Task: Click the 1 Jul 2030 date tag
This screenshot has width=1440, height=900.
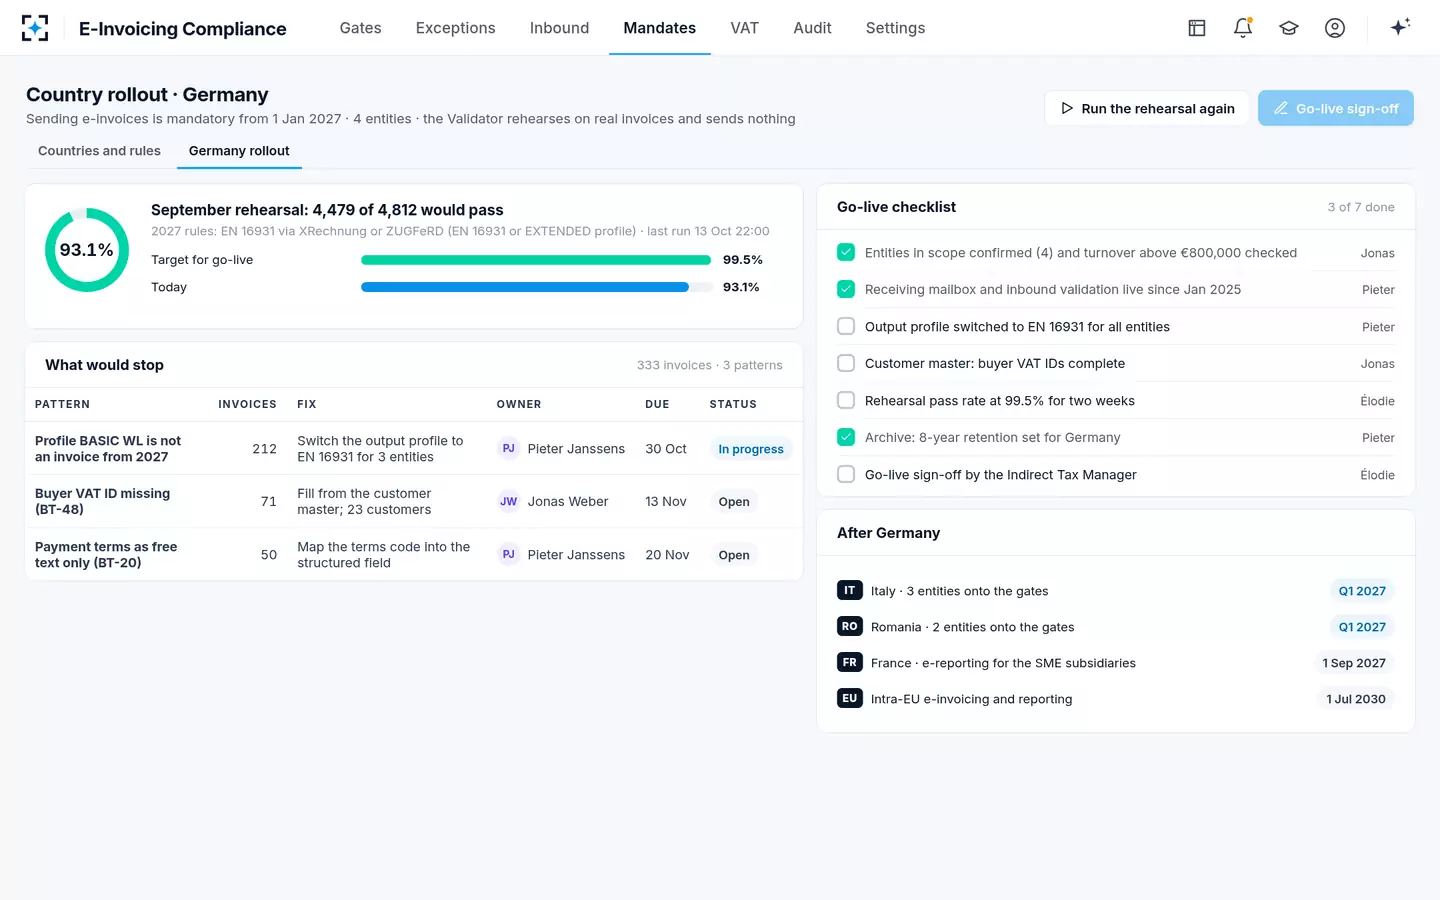Action: 1356,699
